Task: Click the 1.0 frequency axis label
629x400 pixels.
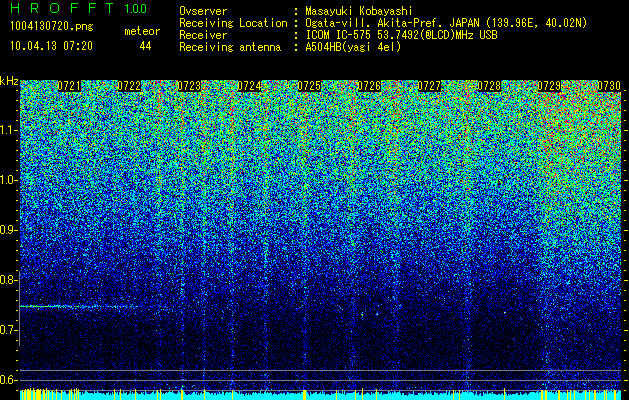Action: coord(7,180)
